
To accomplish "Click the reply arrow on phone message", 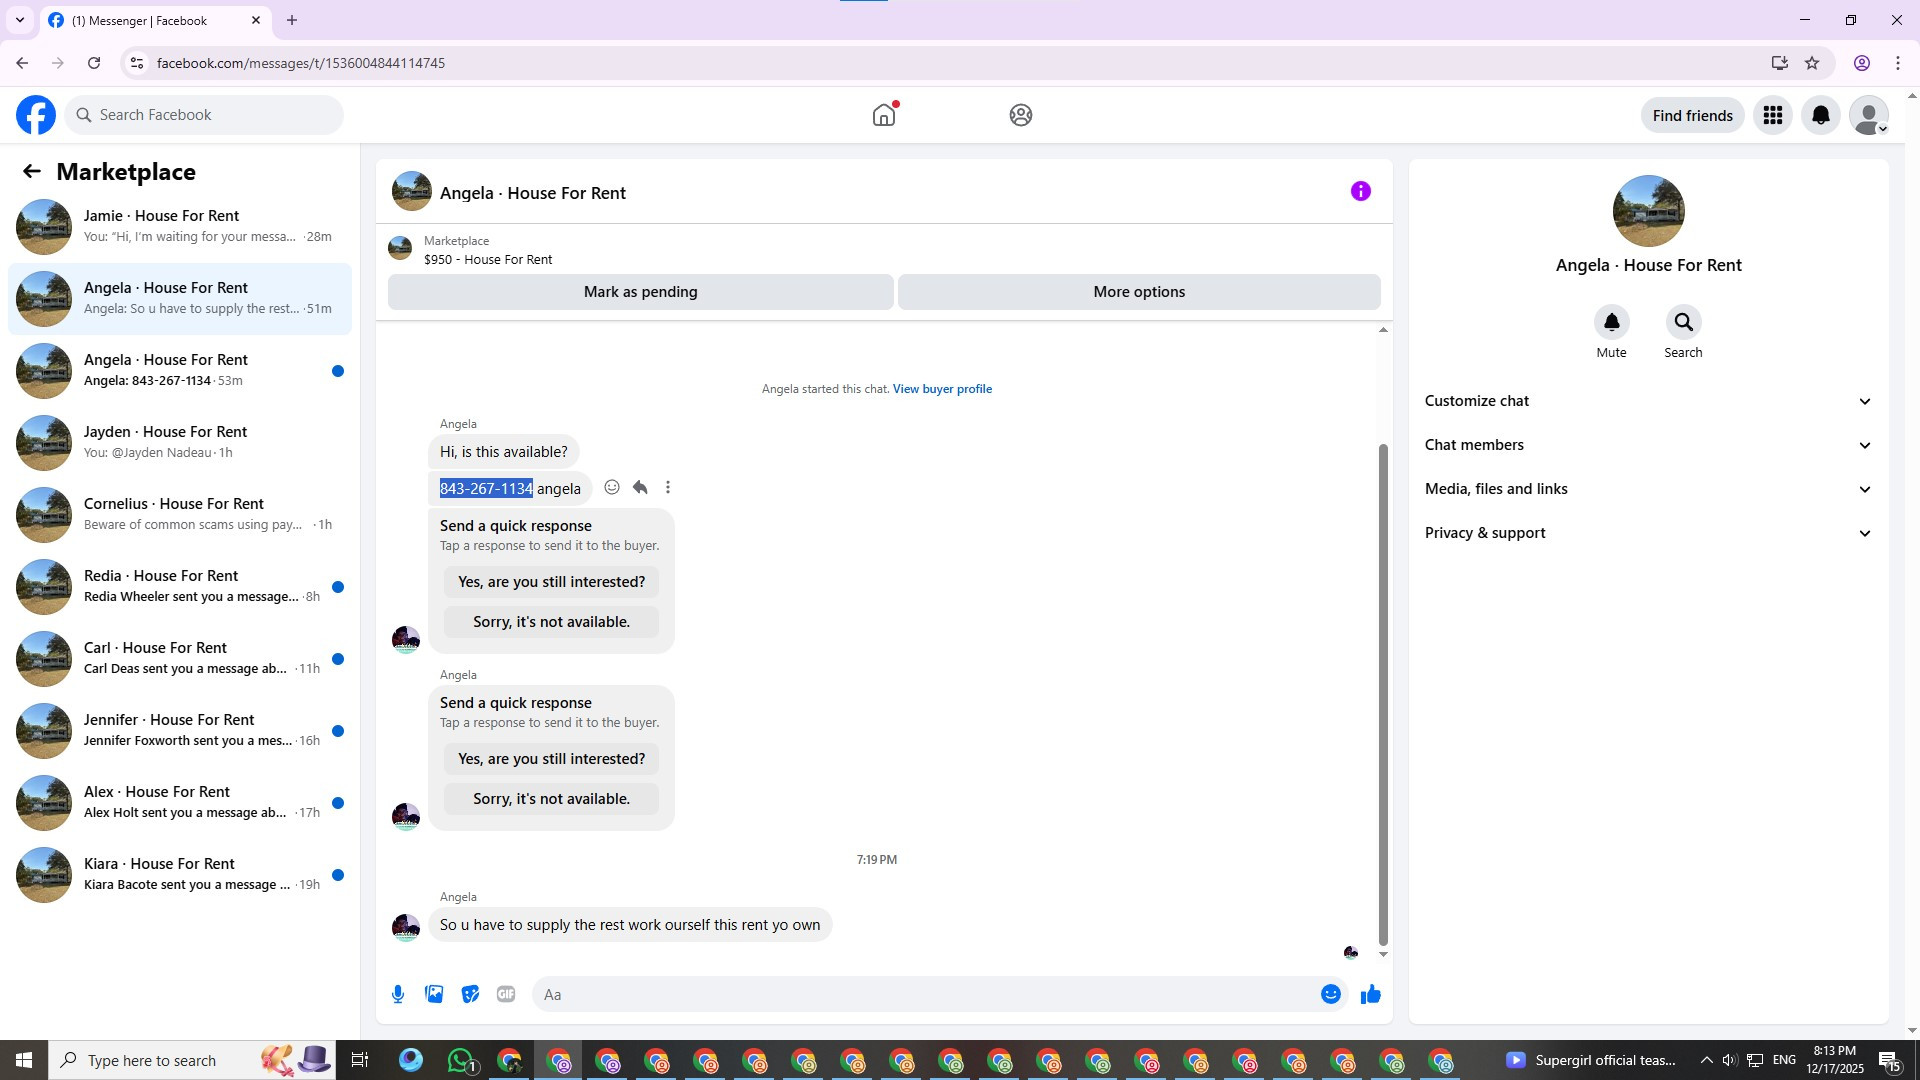I will coord(640,488).
